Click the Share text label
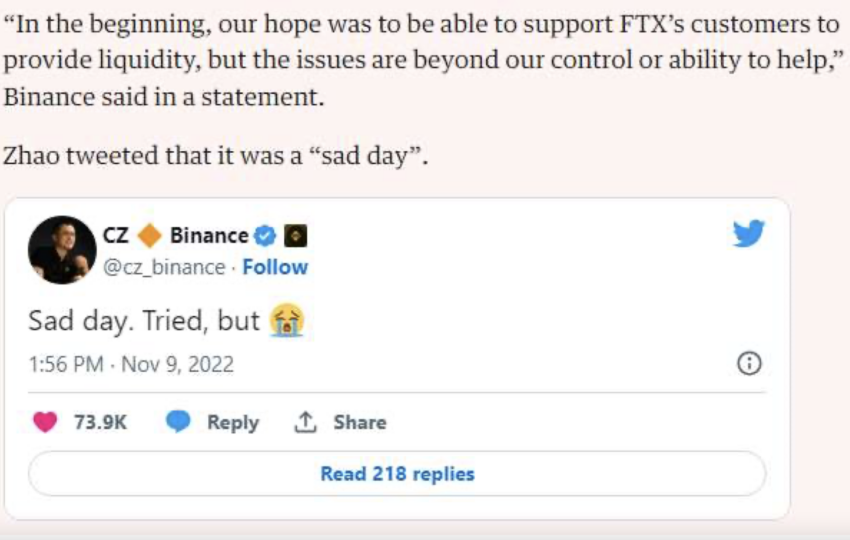The width and height of the screenshot is (850, 540). pyautogui.click(x=360, y=423)
